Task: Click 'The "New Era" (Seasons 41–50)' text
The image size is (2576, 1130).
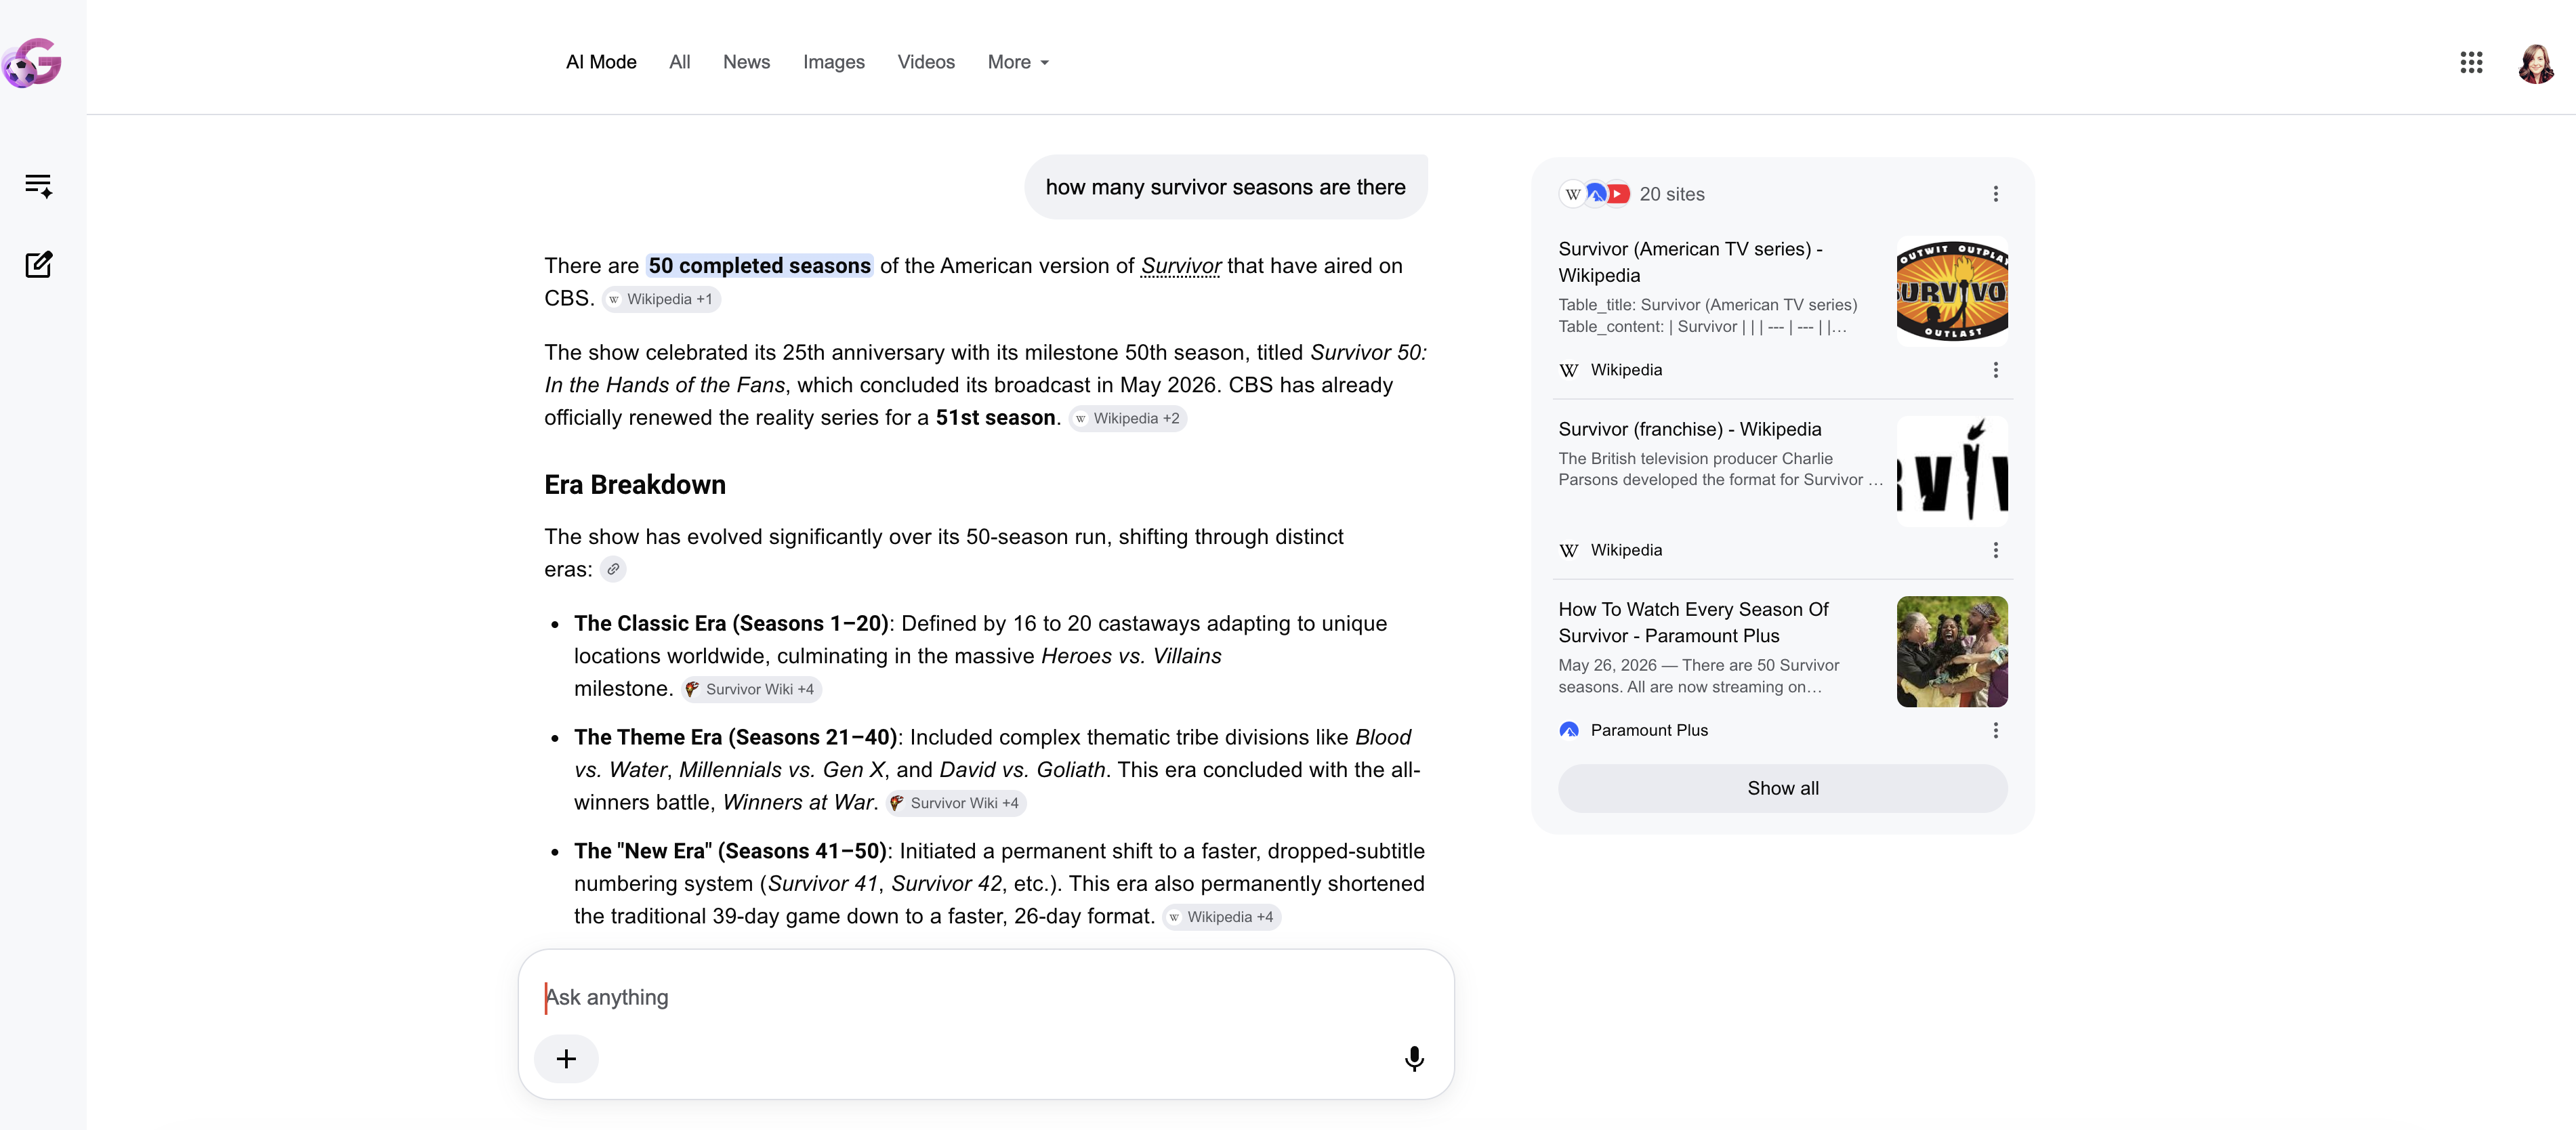Action: coord(730,852)
